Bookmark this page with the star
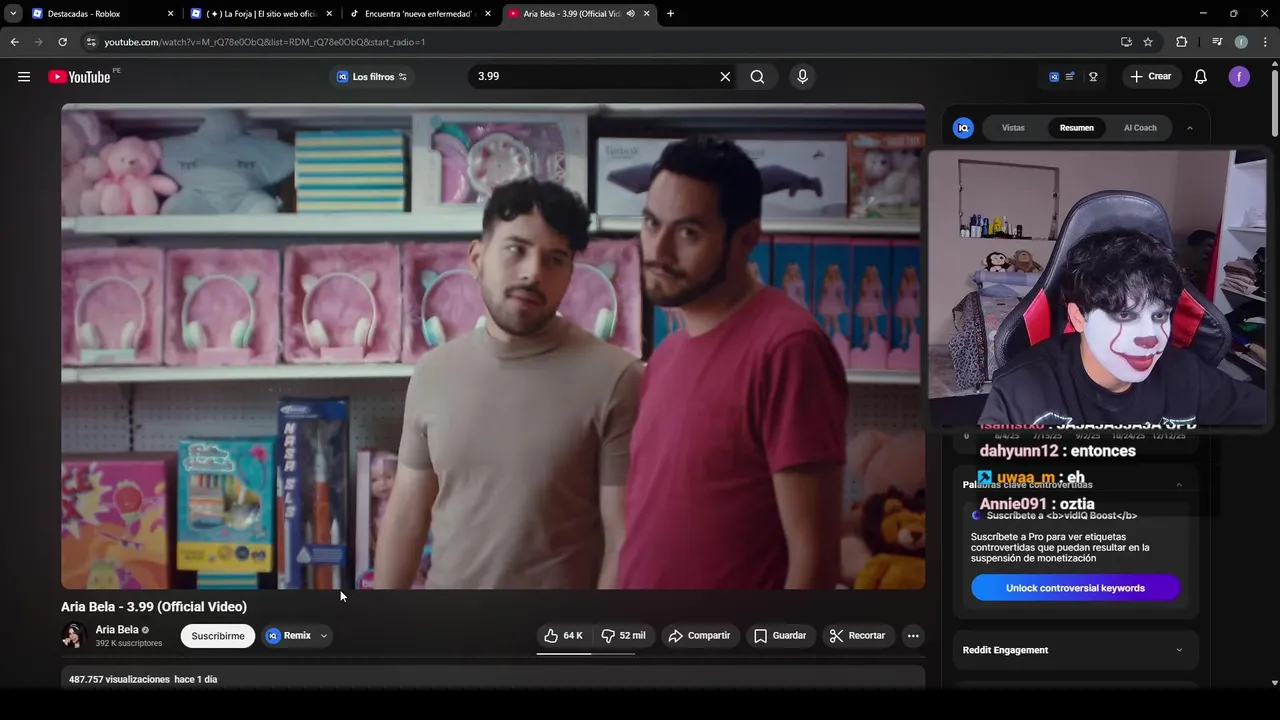The height and width of the screenshot is (720, 1280). point(1148,42)
